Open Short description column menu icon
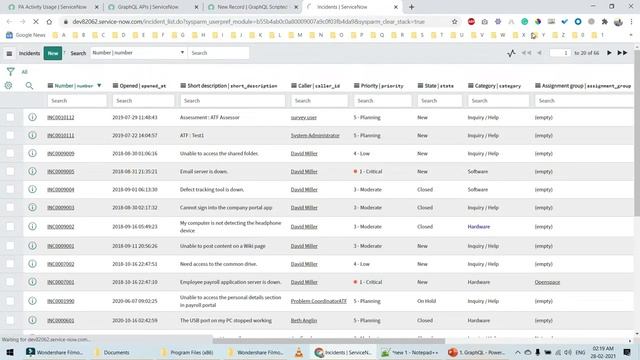This screenshot has height=360, width=640. coord(183,86)
